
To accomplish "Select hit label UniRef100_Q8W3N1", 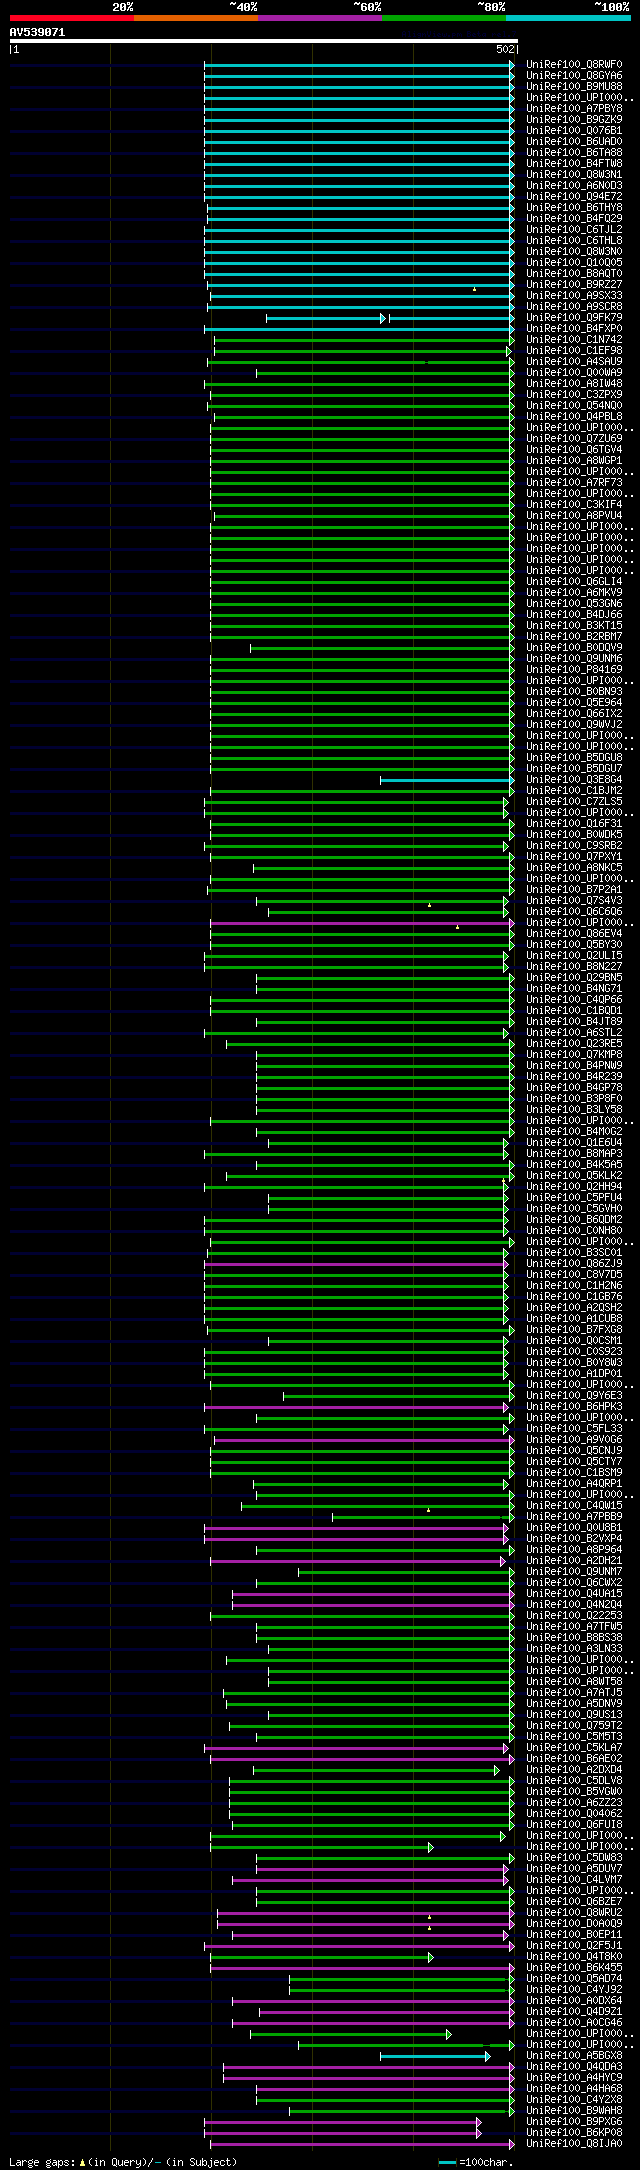I will pyautogui.click(x=574, y=175).
